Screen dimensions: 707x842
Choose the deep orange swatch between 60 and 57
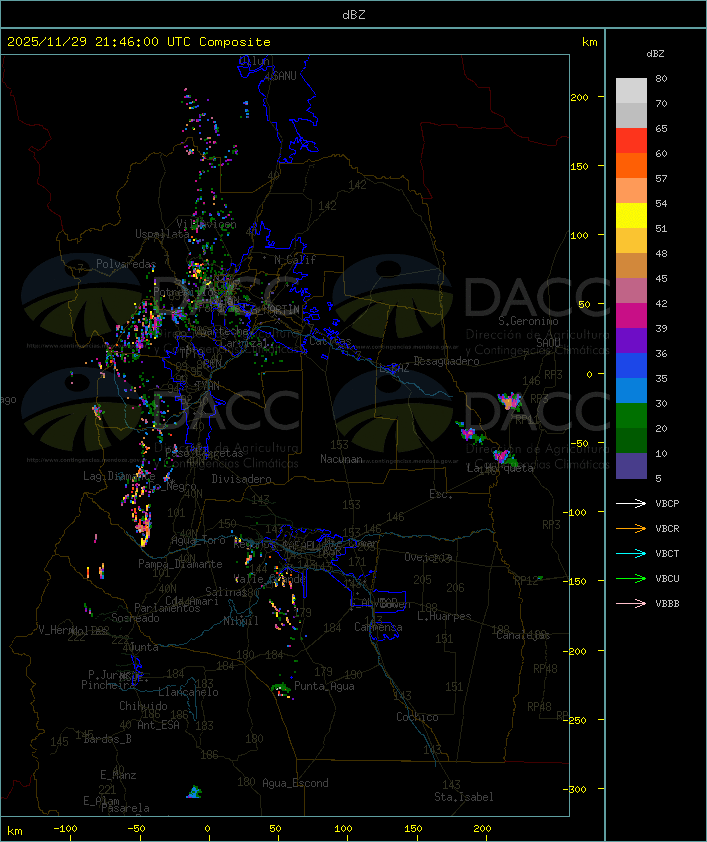[631, 165]
